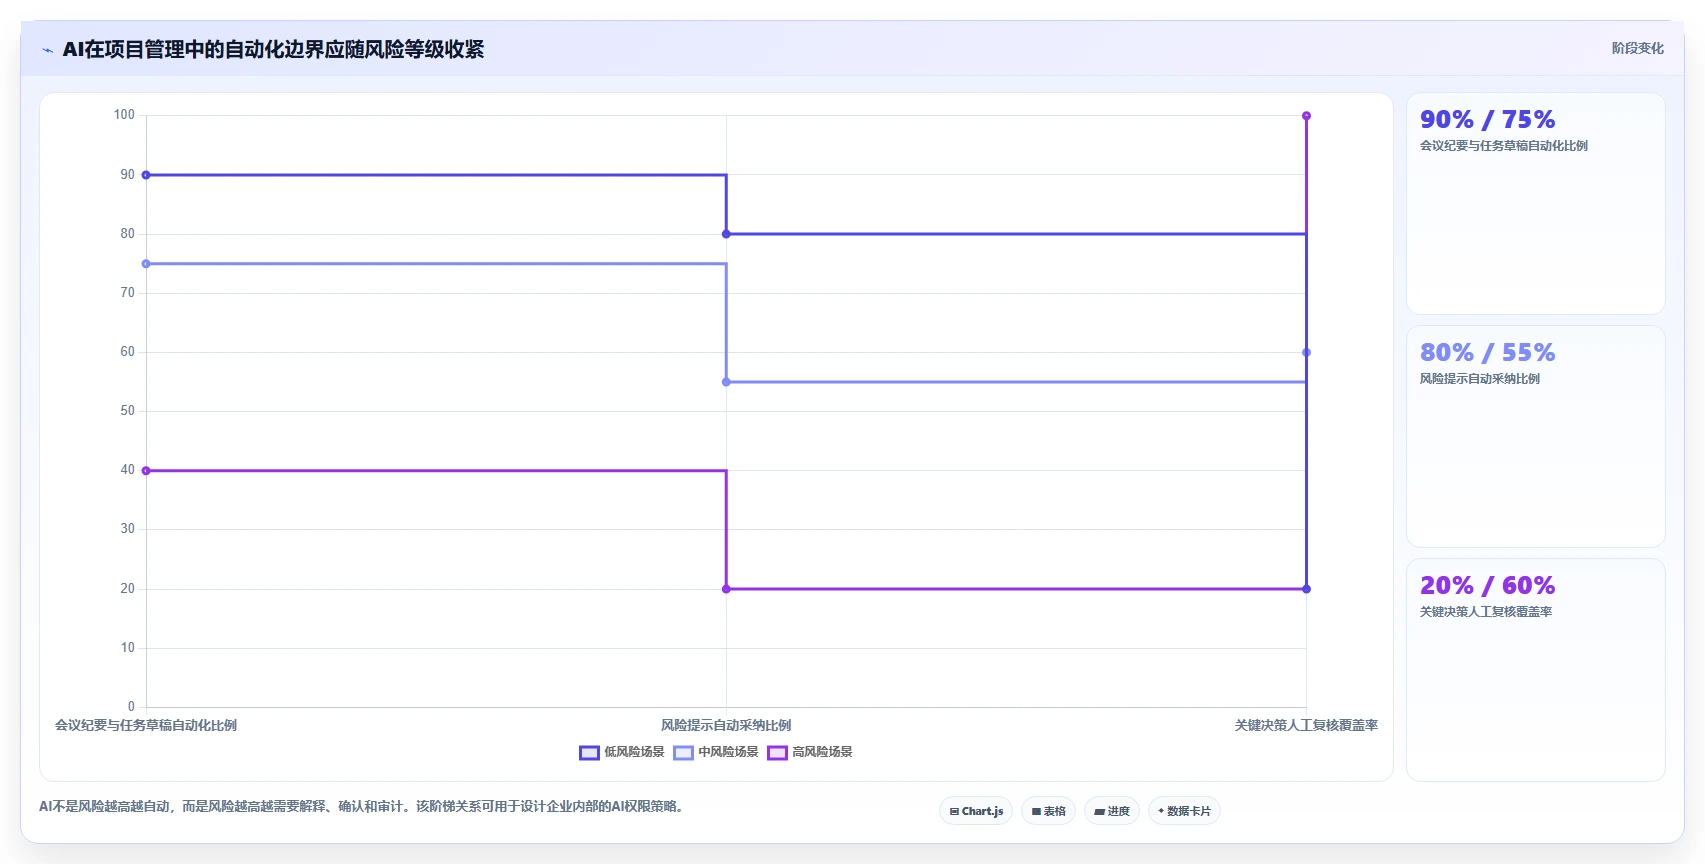This screenshot has width=1705, height=864.
Task: Click the chart title AI在项目管理中的自动化边界
Action: [273, 49]
